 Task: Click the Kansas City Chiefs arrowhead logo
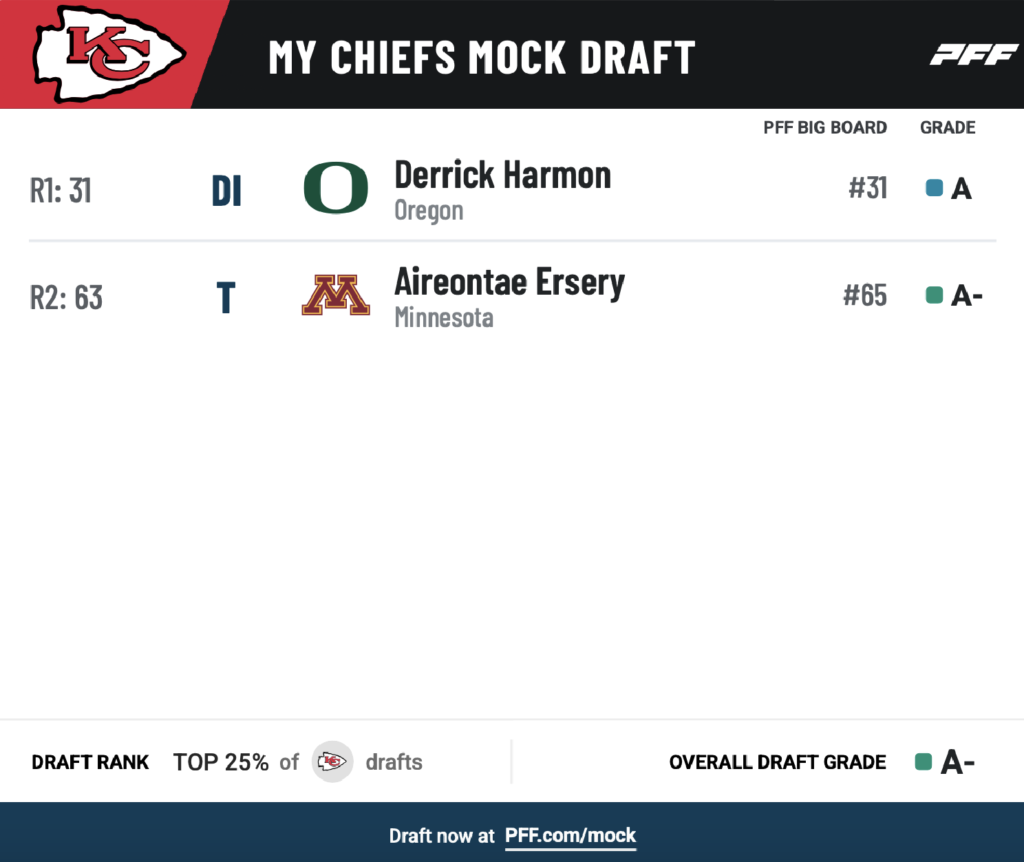109,54
